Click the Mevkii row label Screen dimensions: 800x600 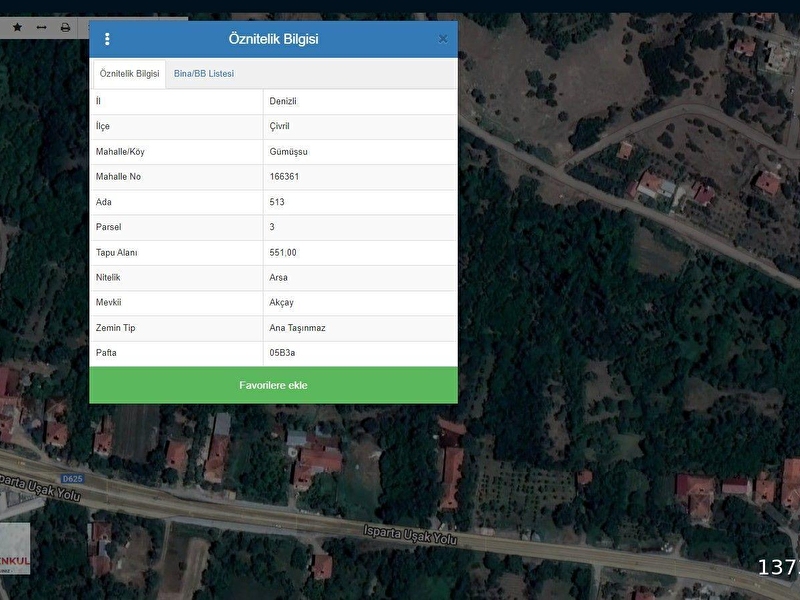[x=108, y=303]
